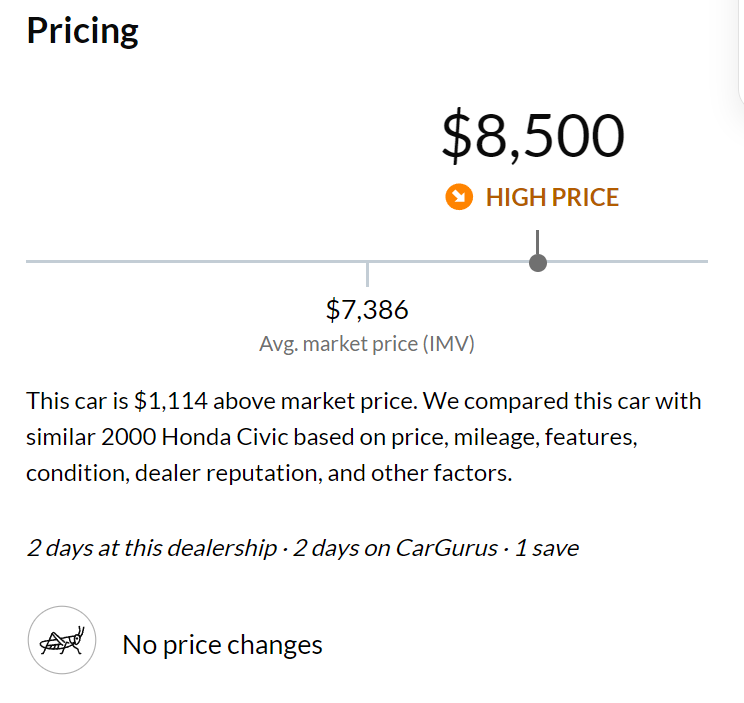Click the cricket icon in the circle
Screen dimensions: 744x703
tap(62, 640)
